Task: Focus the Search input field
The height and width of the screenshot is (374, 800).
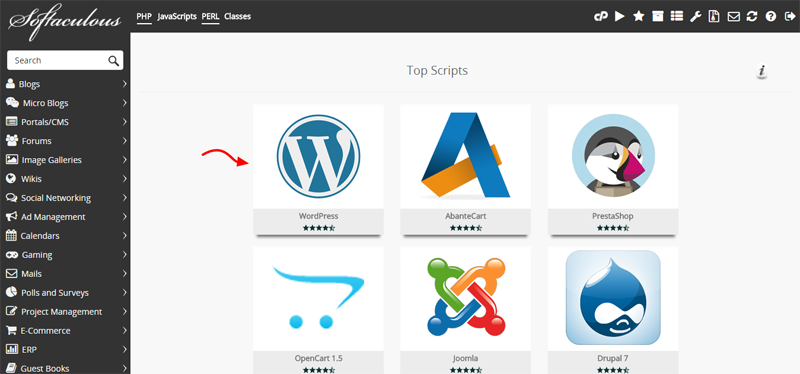Action: click(65, 60)
